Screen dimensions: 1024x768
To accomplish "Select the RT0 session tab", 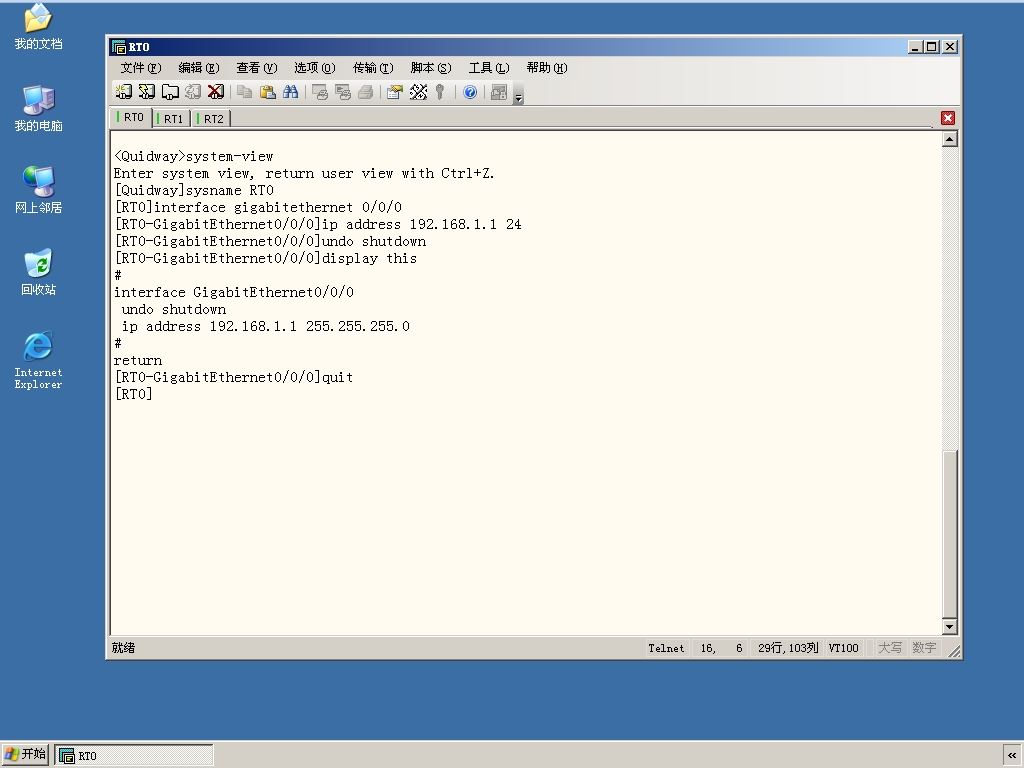I will click(x=133, y=118).
